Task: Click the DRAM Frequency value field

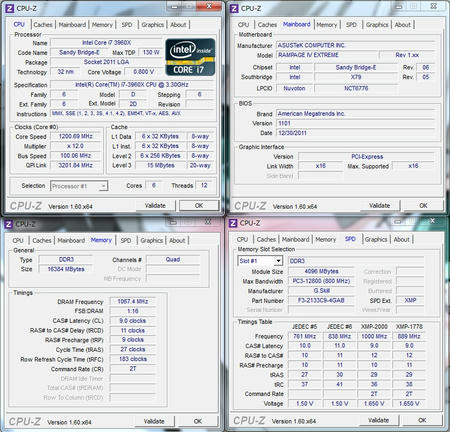Action: pos(133,301)
